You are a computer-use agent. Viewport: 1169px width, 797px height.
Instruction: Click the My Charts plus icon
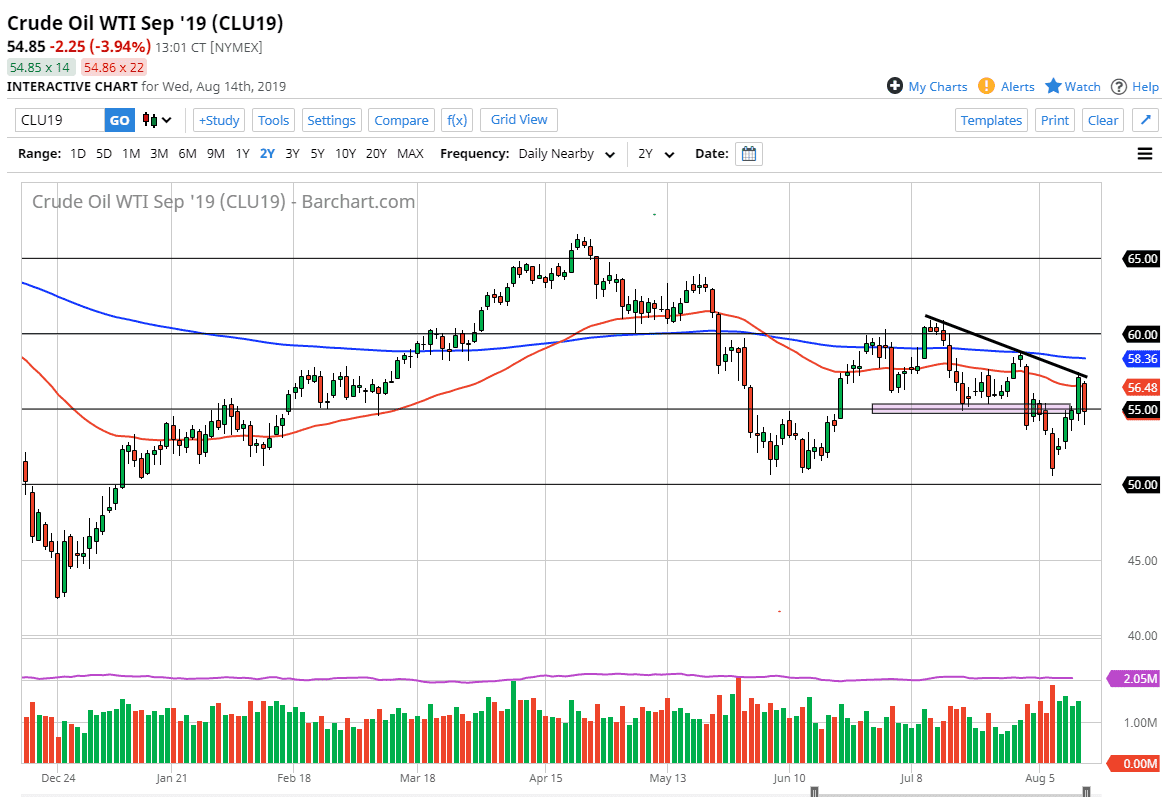pos(894,86)
